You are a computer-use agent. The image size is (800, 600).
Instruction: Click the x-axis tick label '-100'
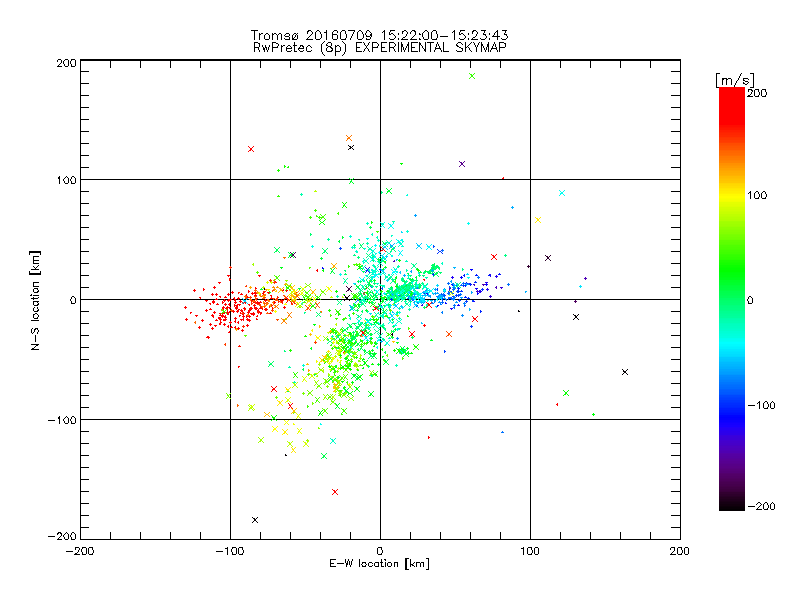[230, 551]
